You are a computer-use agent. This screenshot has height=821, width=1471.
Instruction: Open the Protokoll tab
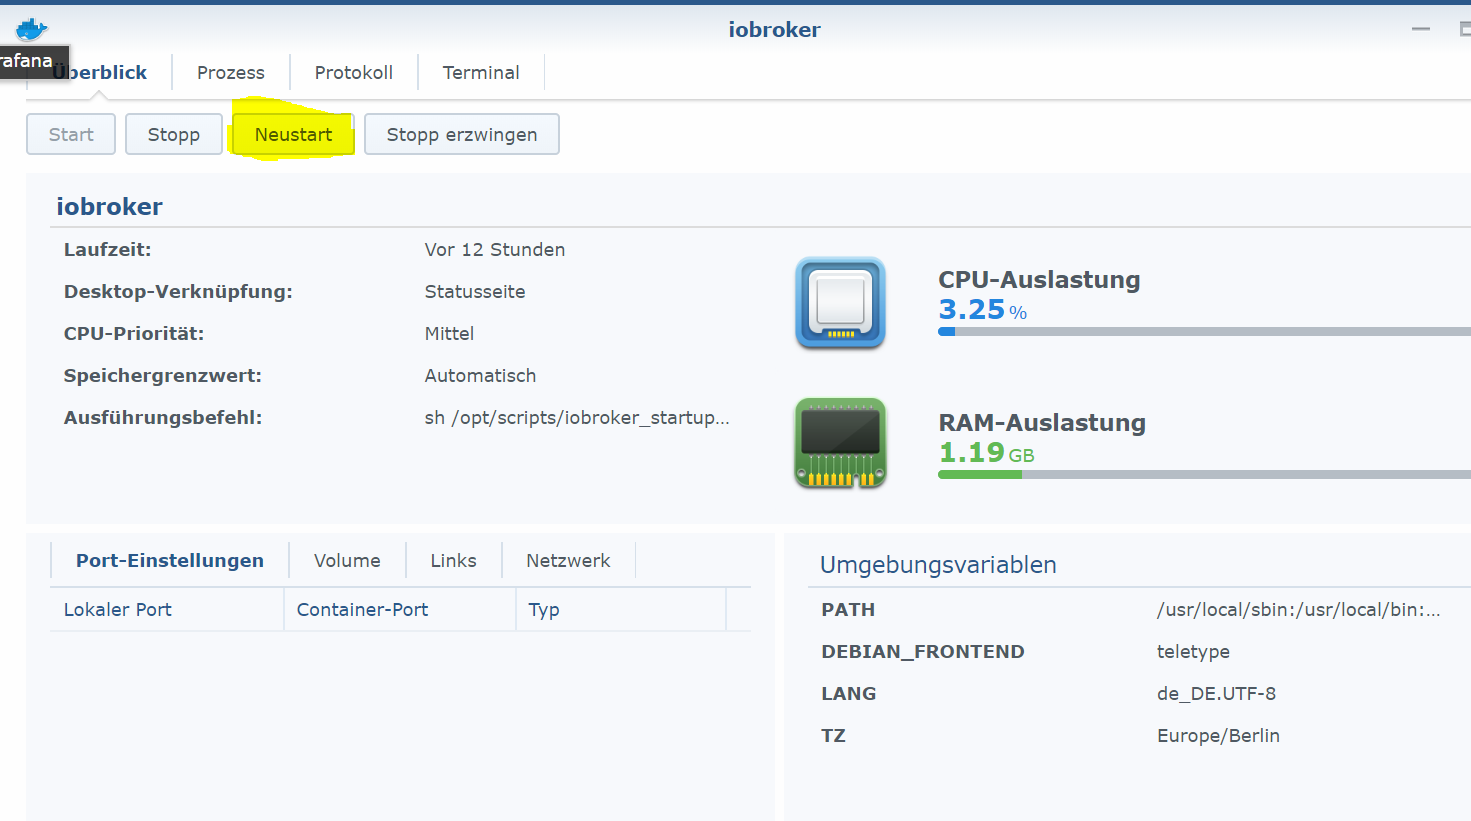point(354,73)
